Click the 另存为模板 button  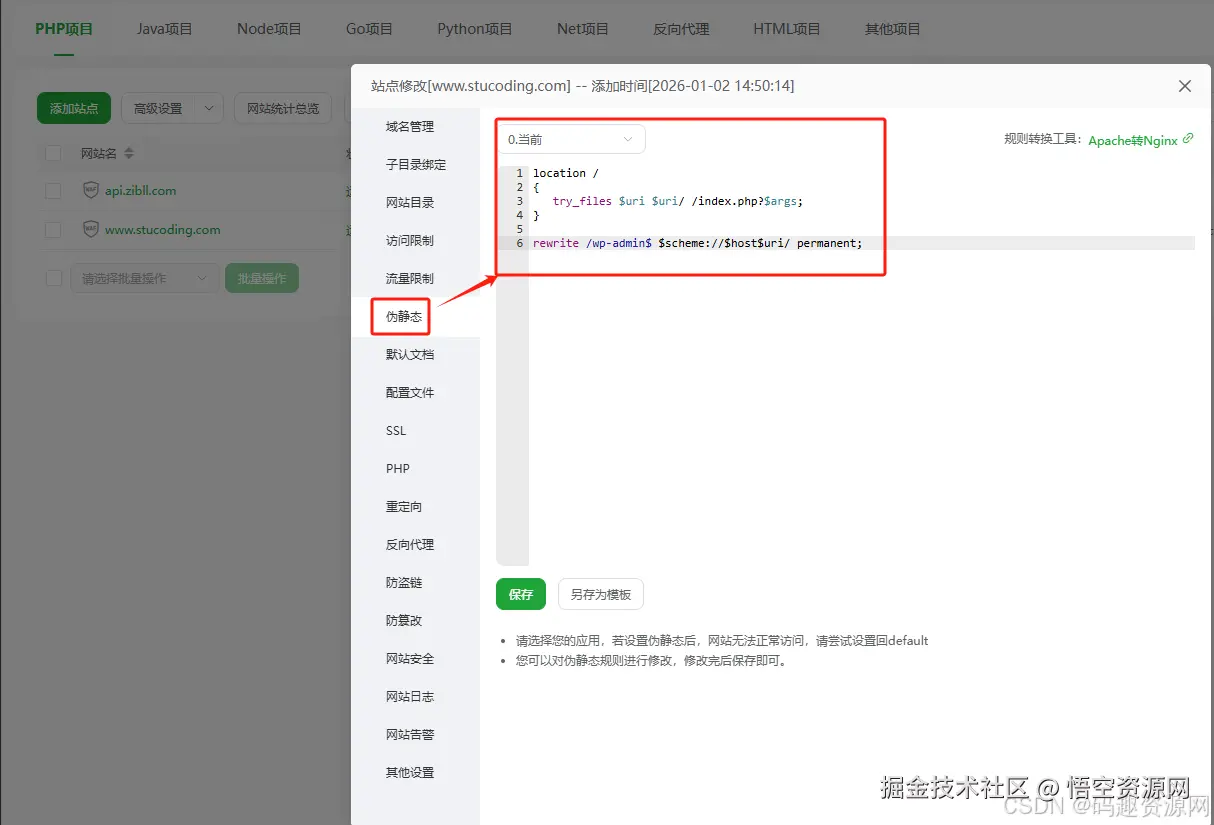601,594
